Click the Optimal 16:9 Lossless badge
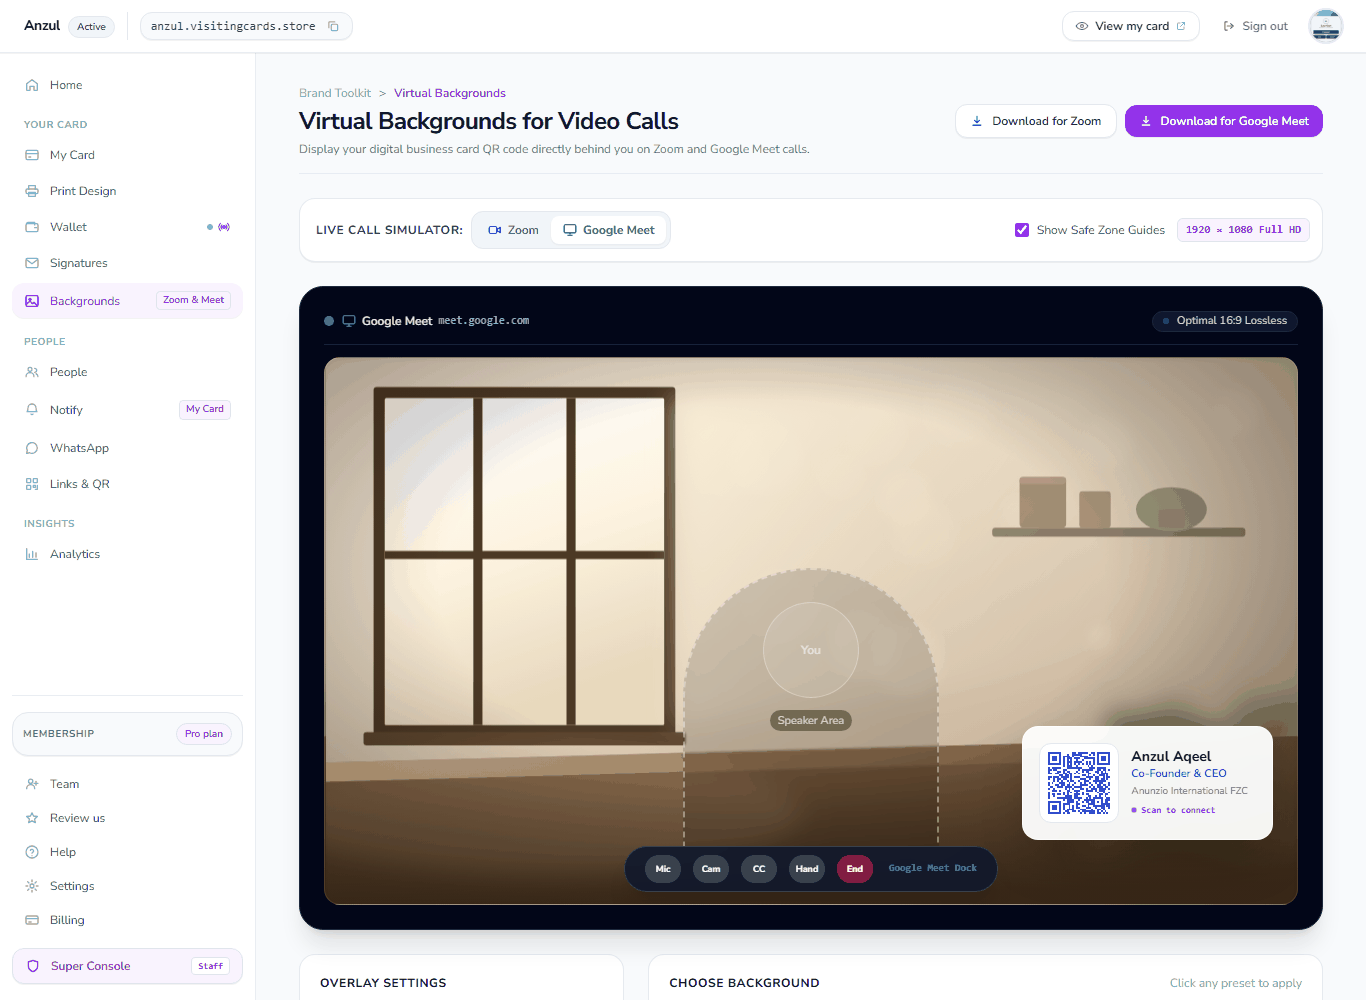This screenshot has height=1000, width=1366. coord(1224,321)
